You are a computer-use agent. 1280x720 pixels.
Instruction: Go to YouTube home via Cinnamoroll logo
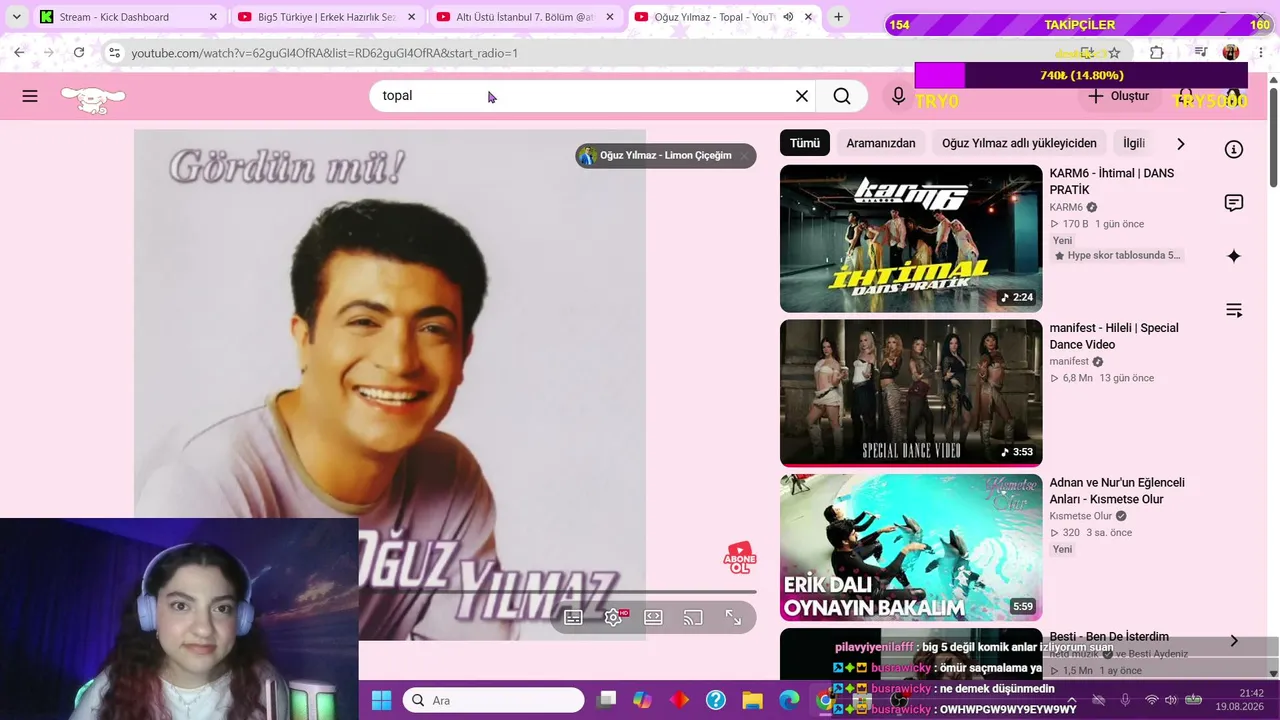(x=93, y=98)
